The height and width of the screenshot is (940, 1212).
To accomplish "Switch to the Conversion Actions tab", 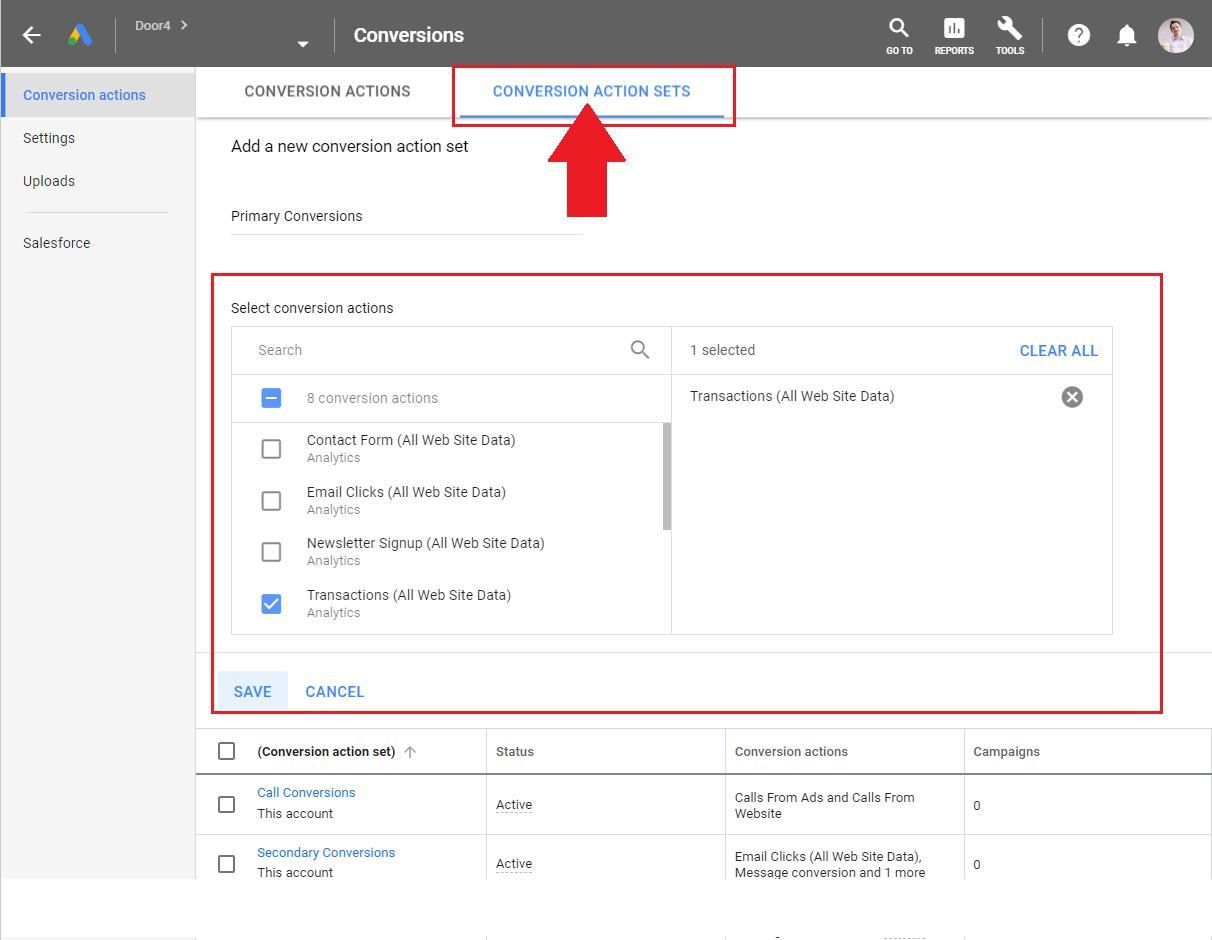I will coord(327,91).
